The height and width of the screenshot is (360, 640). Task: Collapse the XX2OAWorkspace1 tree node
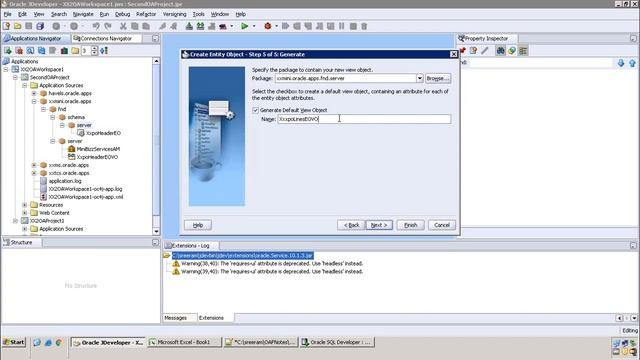[x=6, y=69]
